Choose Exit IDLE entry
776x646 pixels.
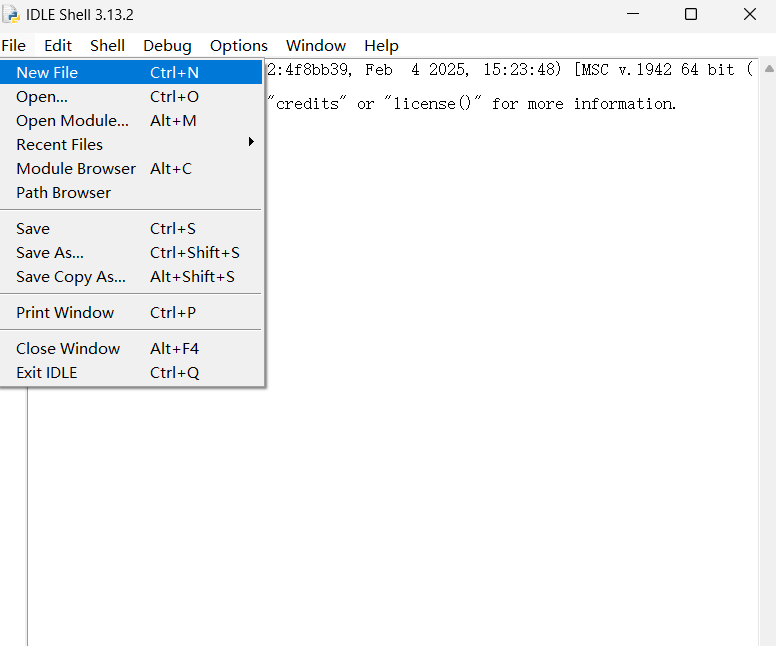[x=131, y=372]
